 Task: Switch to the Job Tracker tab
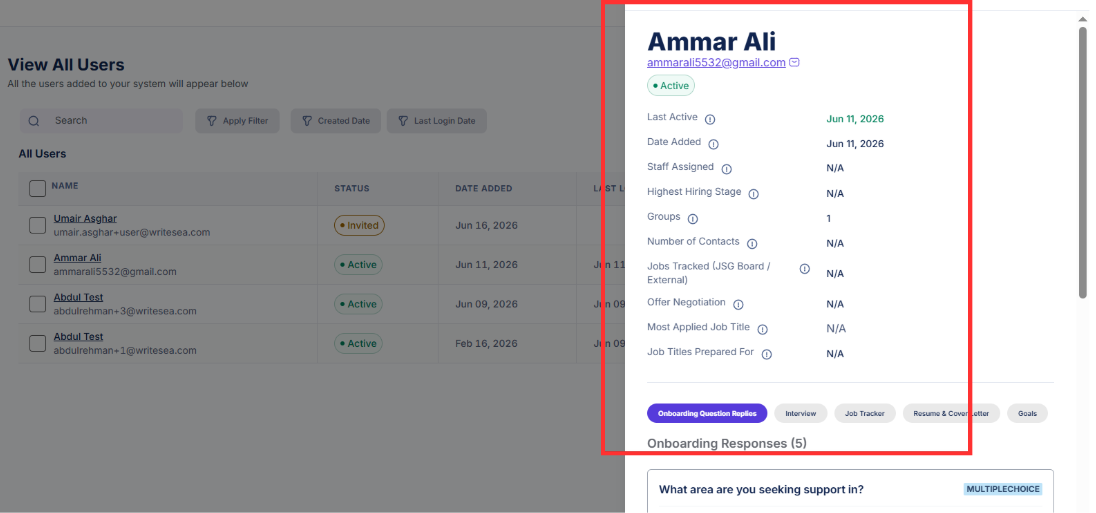click(865, 413)
